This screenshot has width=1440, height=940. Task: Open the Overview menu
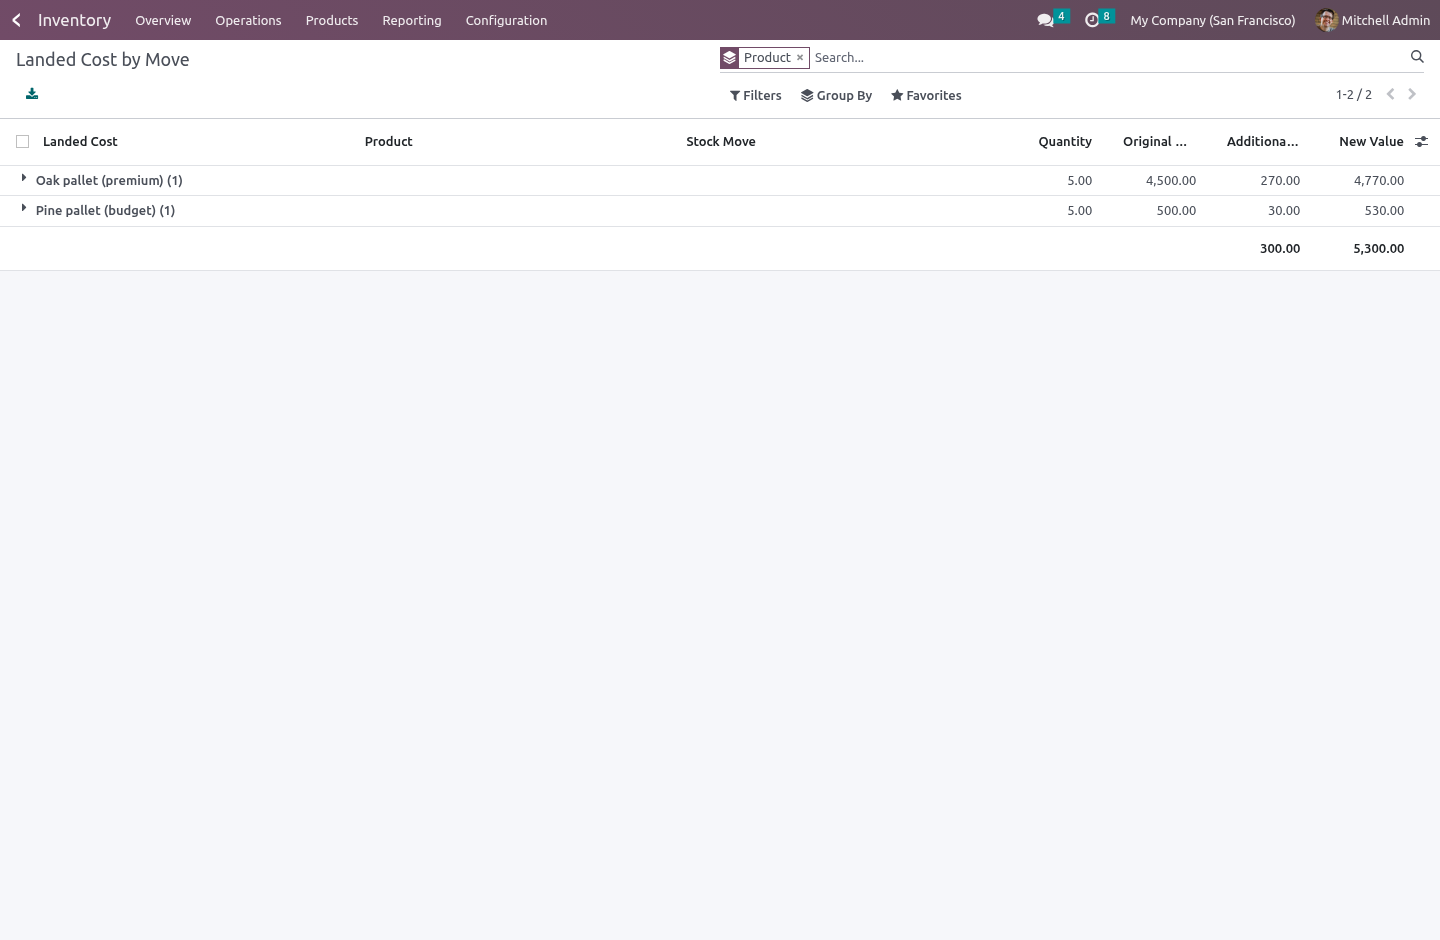pyautogui.click(x=163, y=20)
